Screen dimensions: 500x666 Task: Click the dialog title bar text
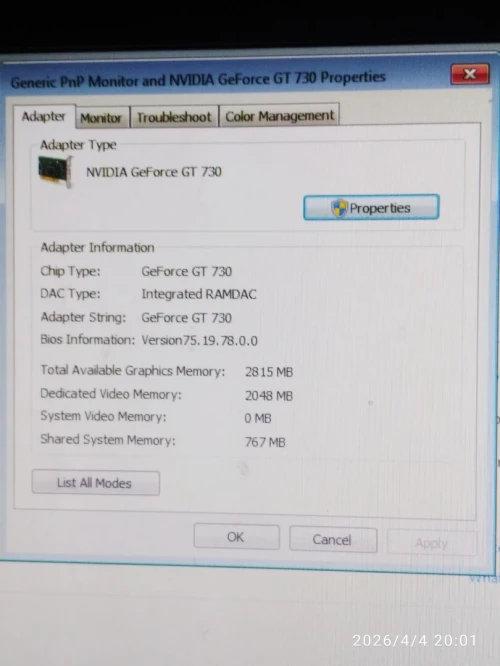pyautogui.click(x=198, y=79)
